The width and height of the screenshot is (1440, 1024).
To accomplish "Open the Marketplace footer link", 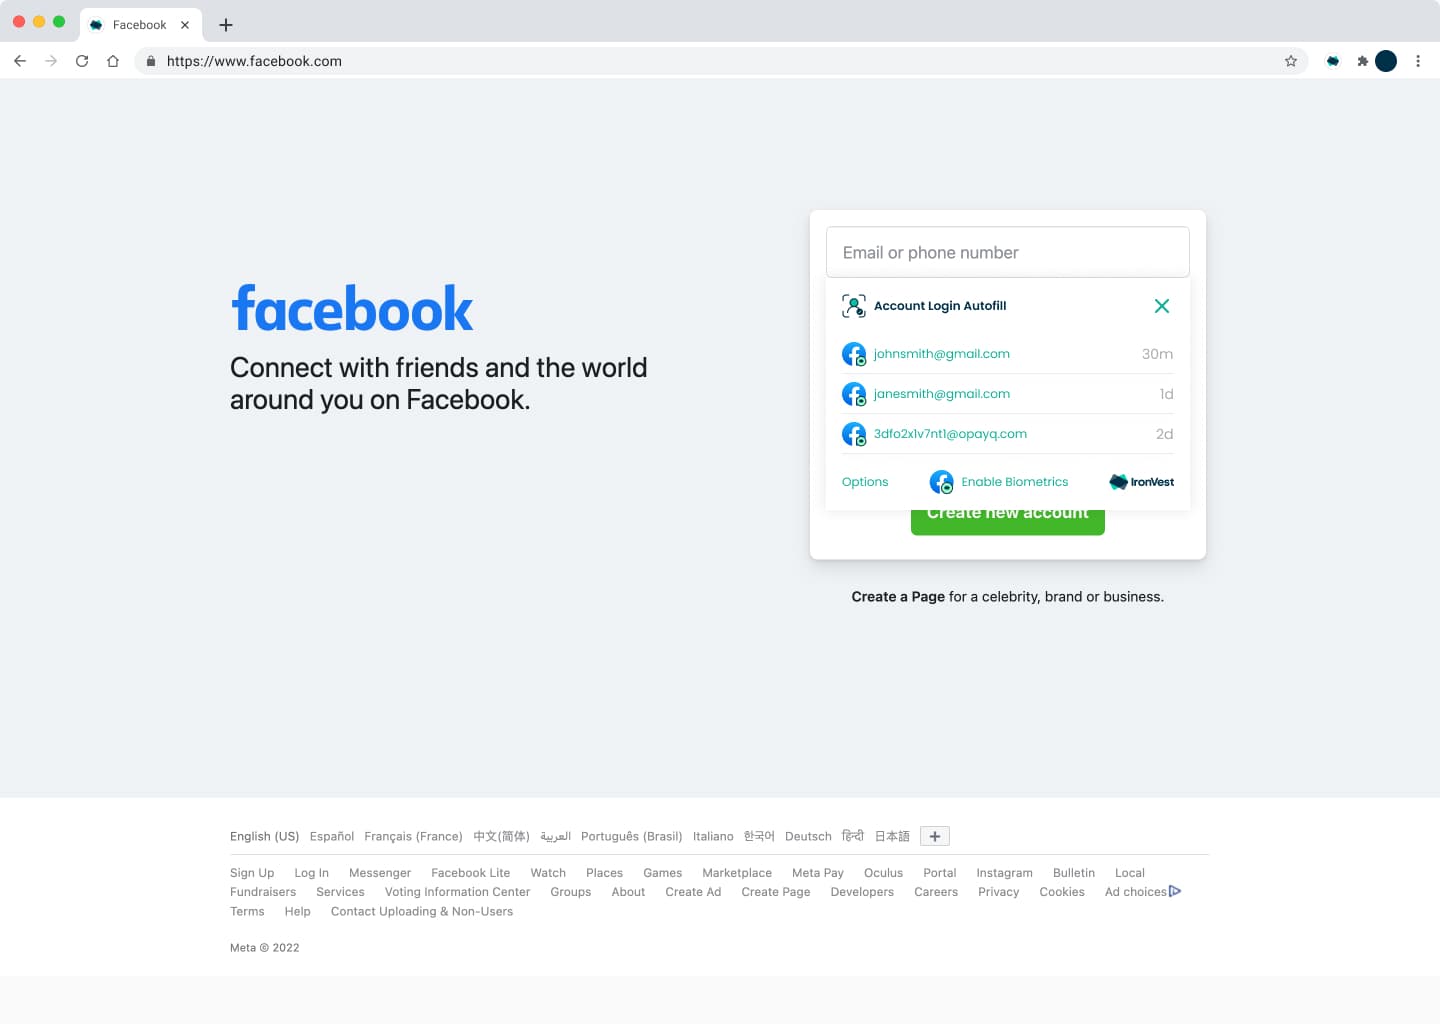I will (x=737, y=873).
